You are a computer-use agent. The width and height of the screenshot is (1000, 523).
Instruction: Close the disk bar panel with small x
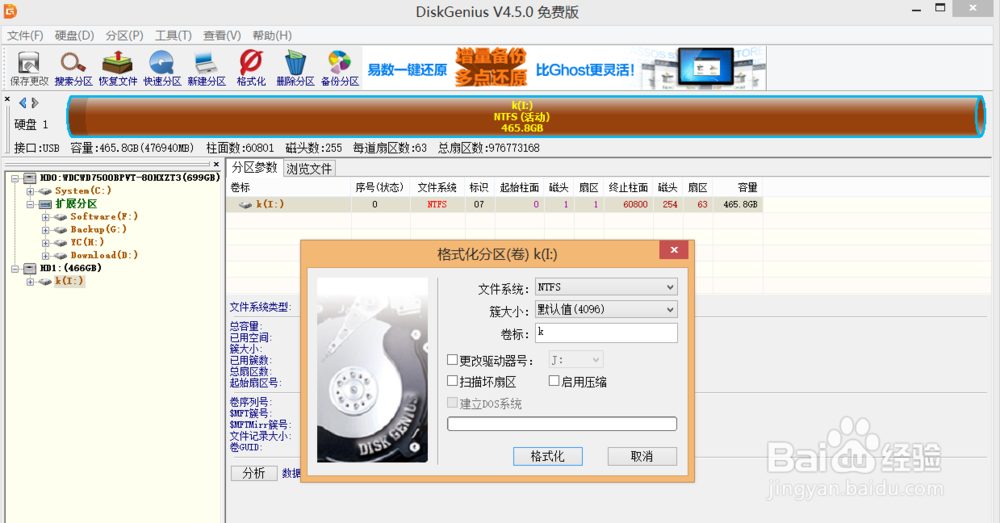point(7,99)
